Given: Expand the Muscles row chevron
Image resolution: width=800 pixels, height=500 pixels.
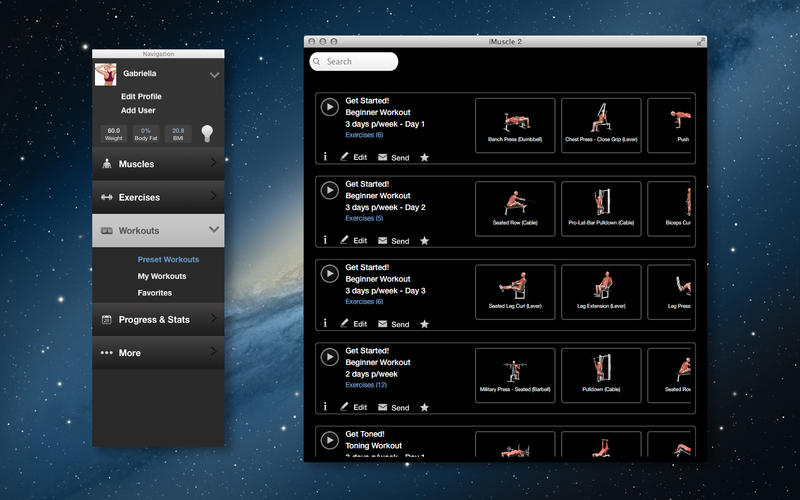Looking at the screenshot, I should [213, 163].
